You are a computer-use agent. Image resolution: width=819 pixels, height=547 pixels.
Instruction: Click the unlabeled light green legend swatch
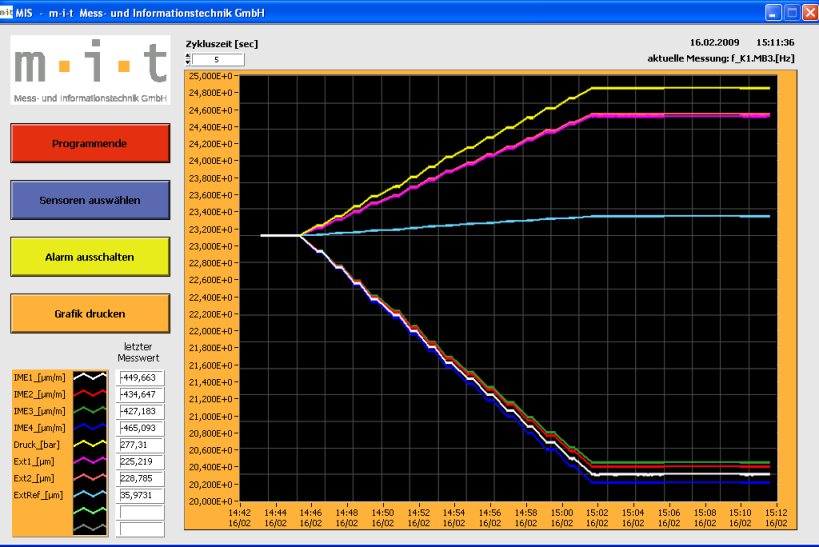(90, 511)
